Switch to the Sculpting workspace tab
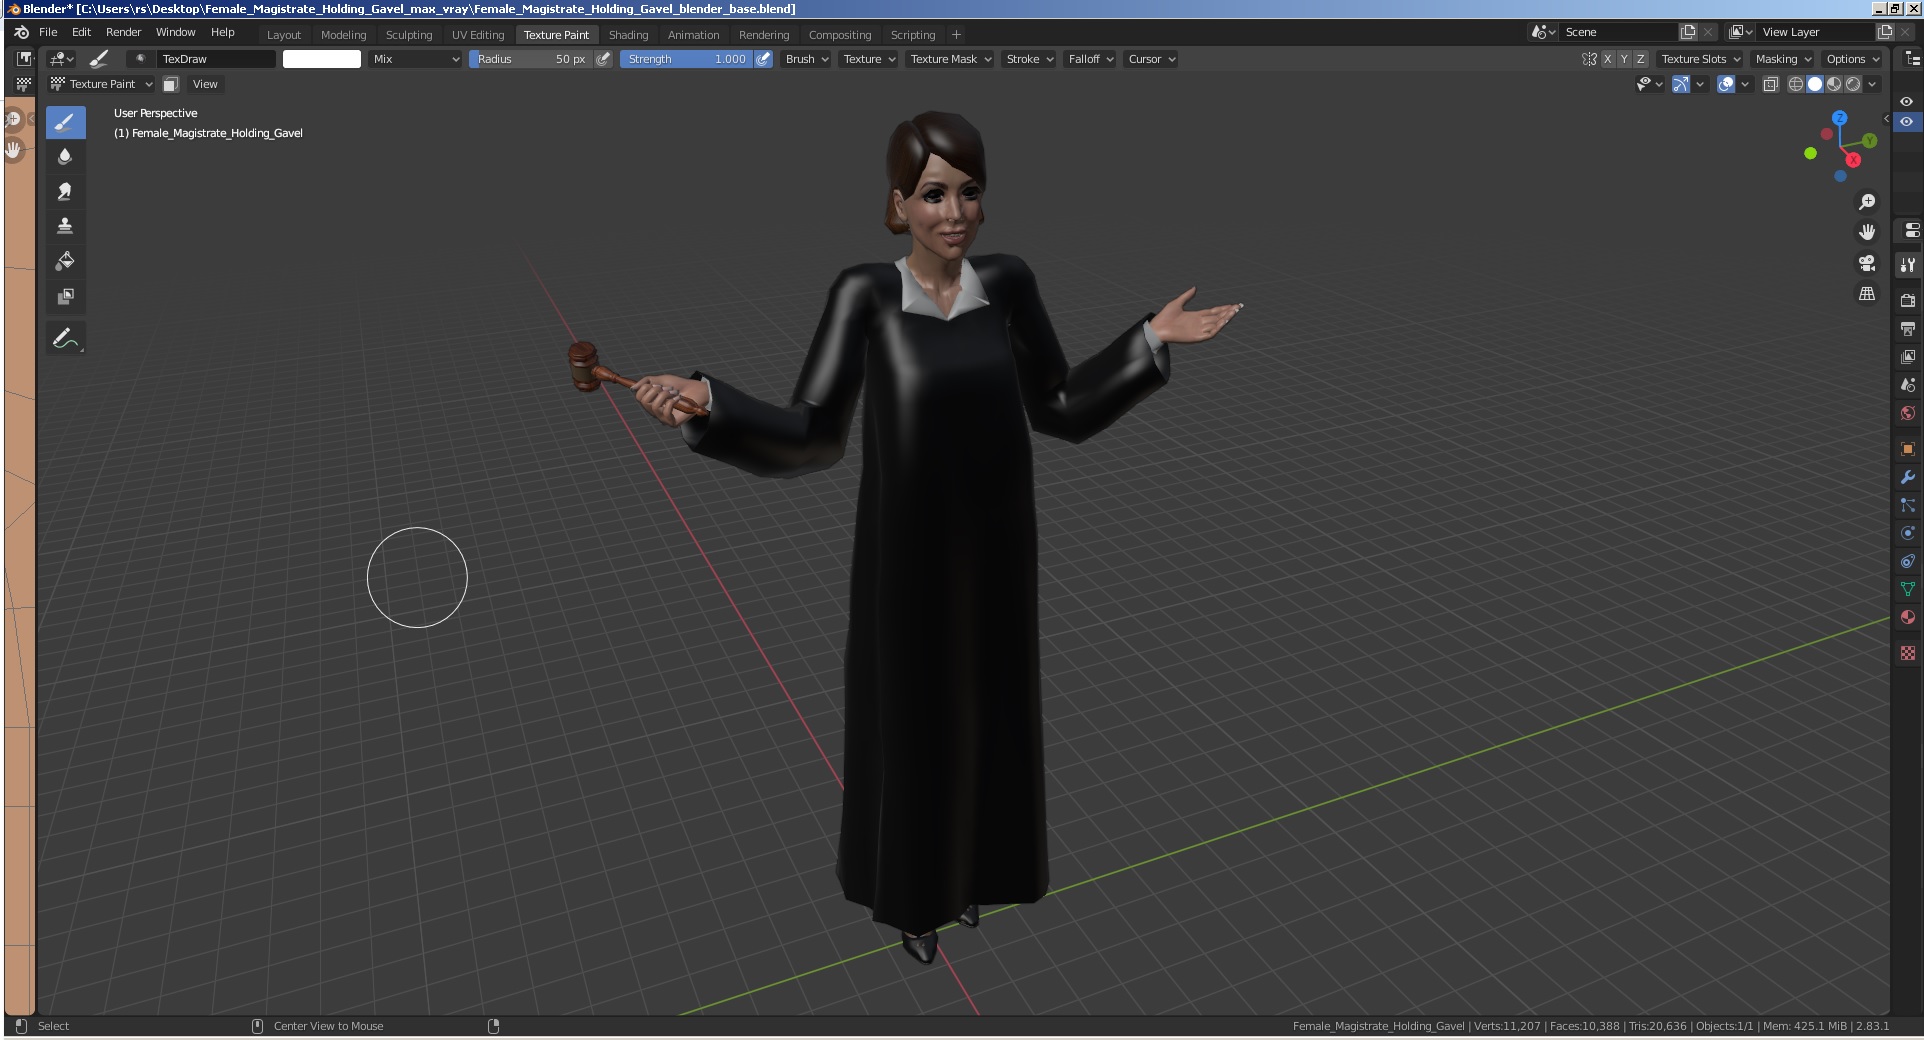 point(409,35)
